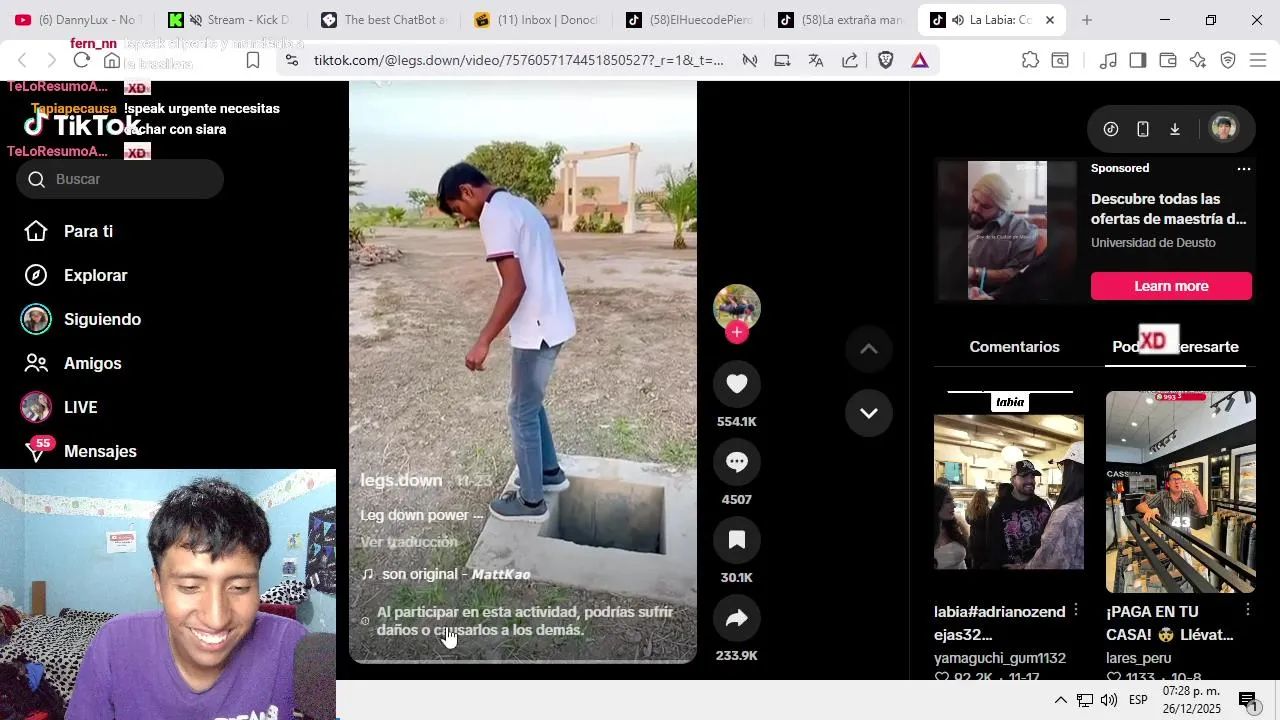
Task: Open Leo AI sparkle icon
Action: click(x=1198, y=61)
